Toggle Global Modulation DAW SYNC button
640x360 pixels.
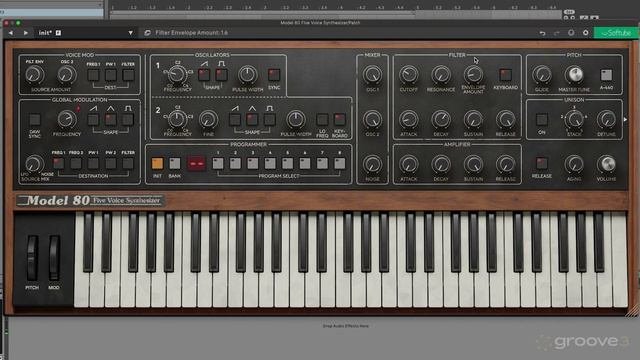35,120
